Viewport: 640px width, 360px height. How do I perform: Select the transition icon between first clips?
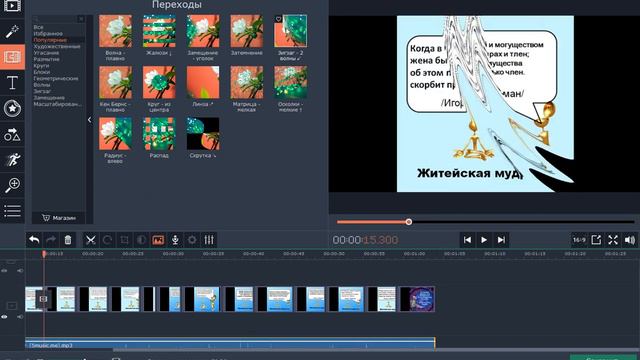pyautogui.click(x=43, y=299)
